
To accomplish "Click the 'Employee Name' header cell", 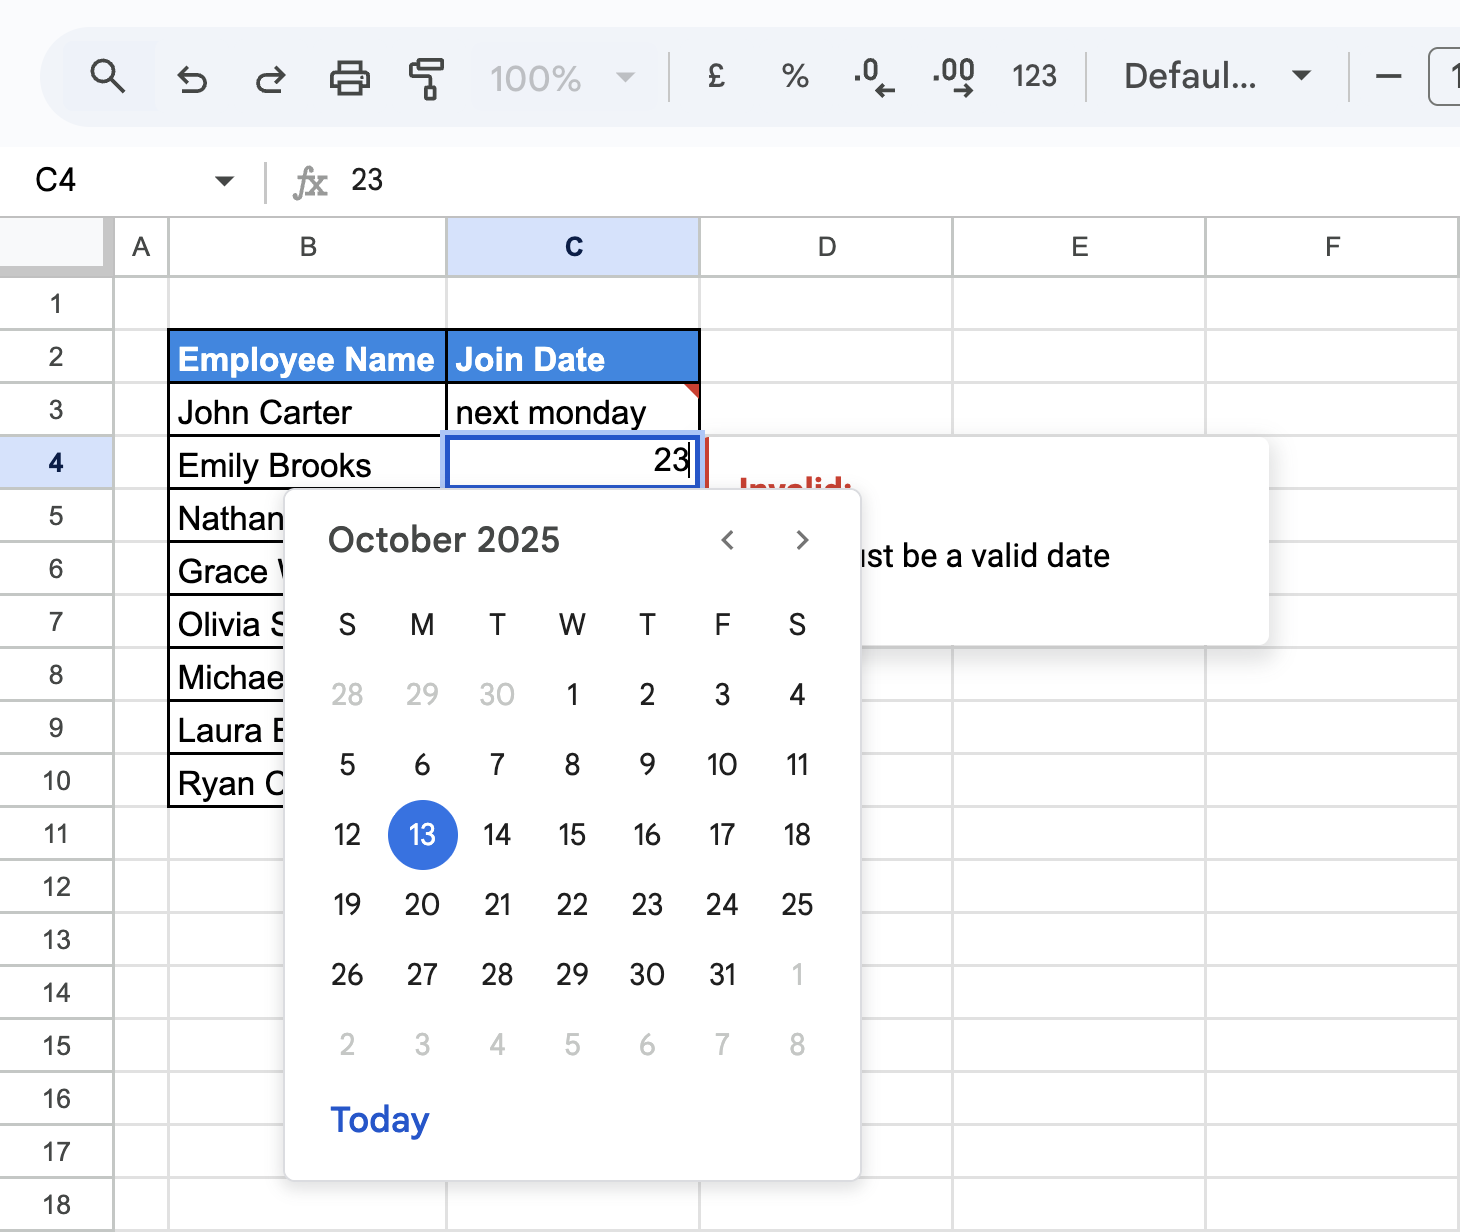I will point(307,357).
